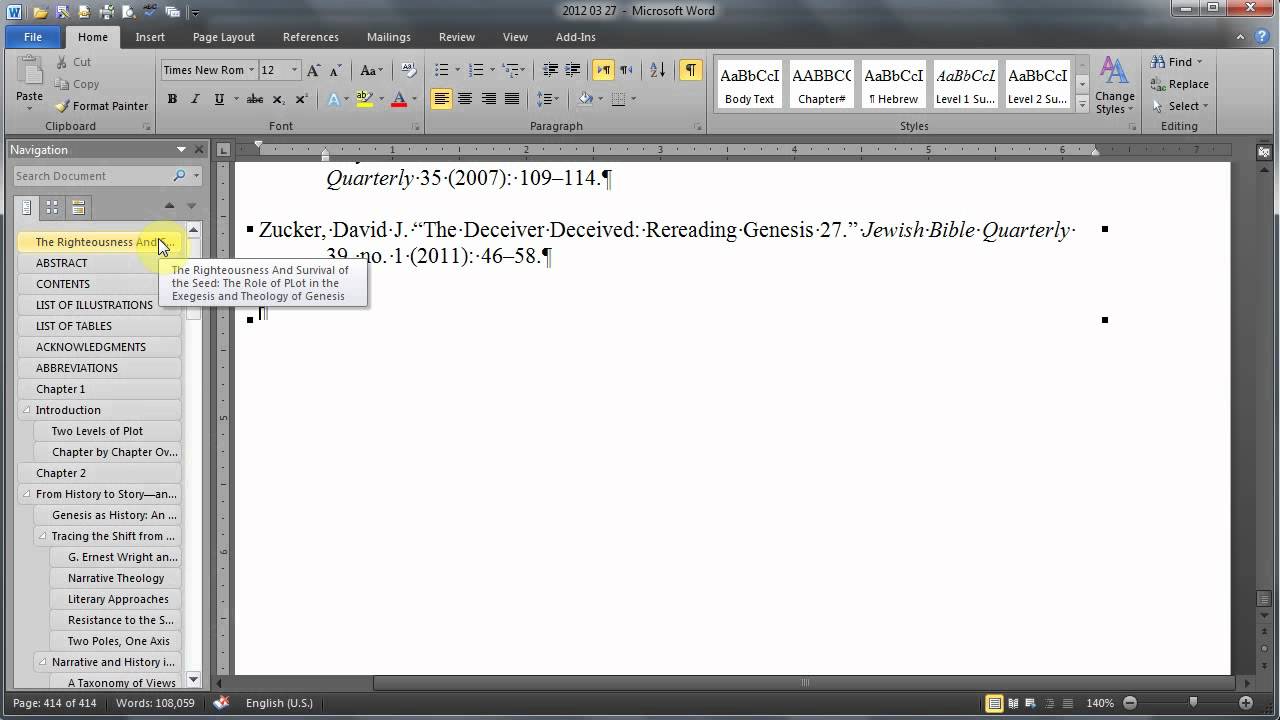Viewport: 1280px width, 720px height.
Task: Apply yellow text highlight color
Action: pyautogui.click(x=363, y=99)
